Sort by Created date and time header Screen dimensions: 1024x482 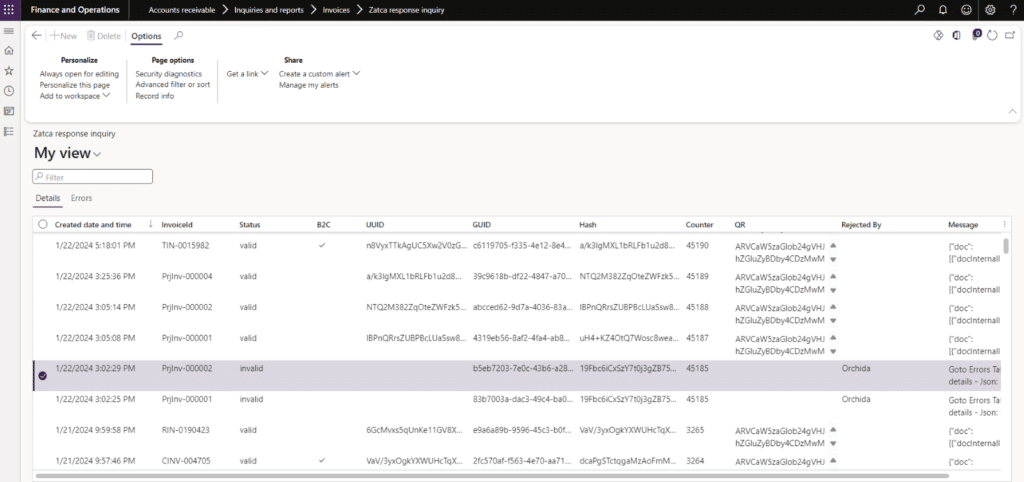93,225
